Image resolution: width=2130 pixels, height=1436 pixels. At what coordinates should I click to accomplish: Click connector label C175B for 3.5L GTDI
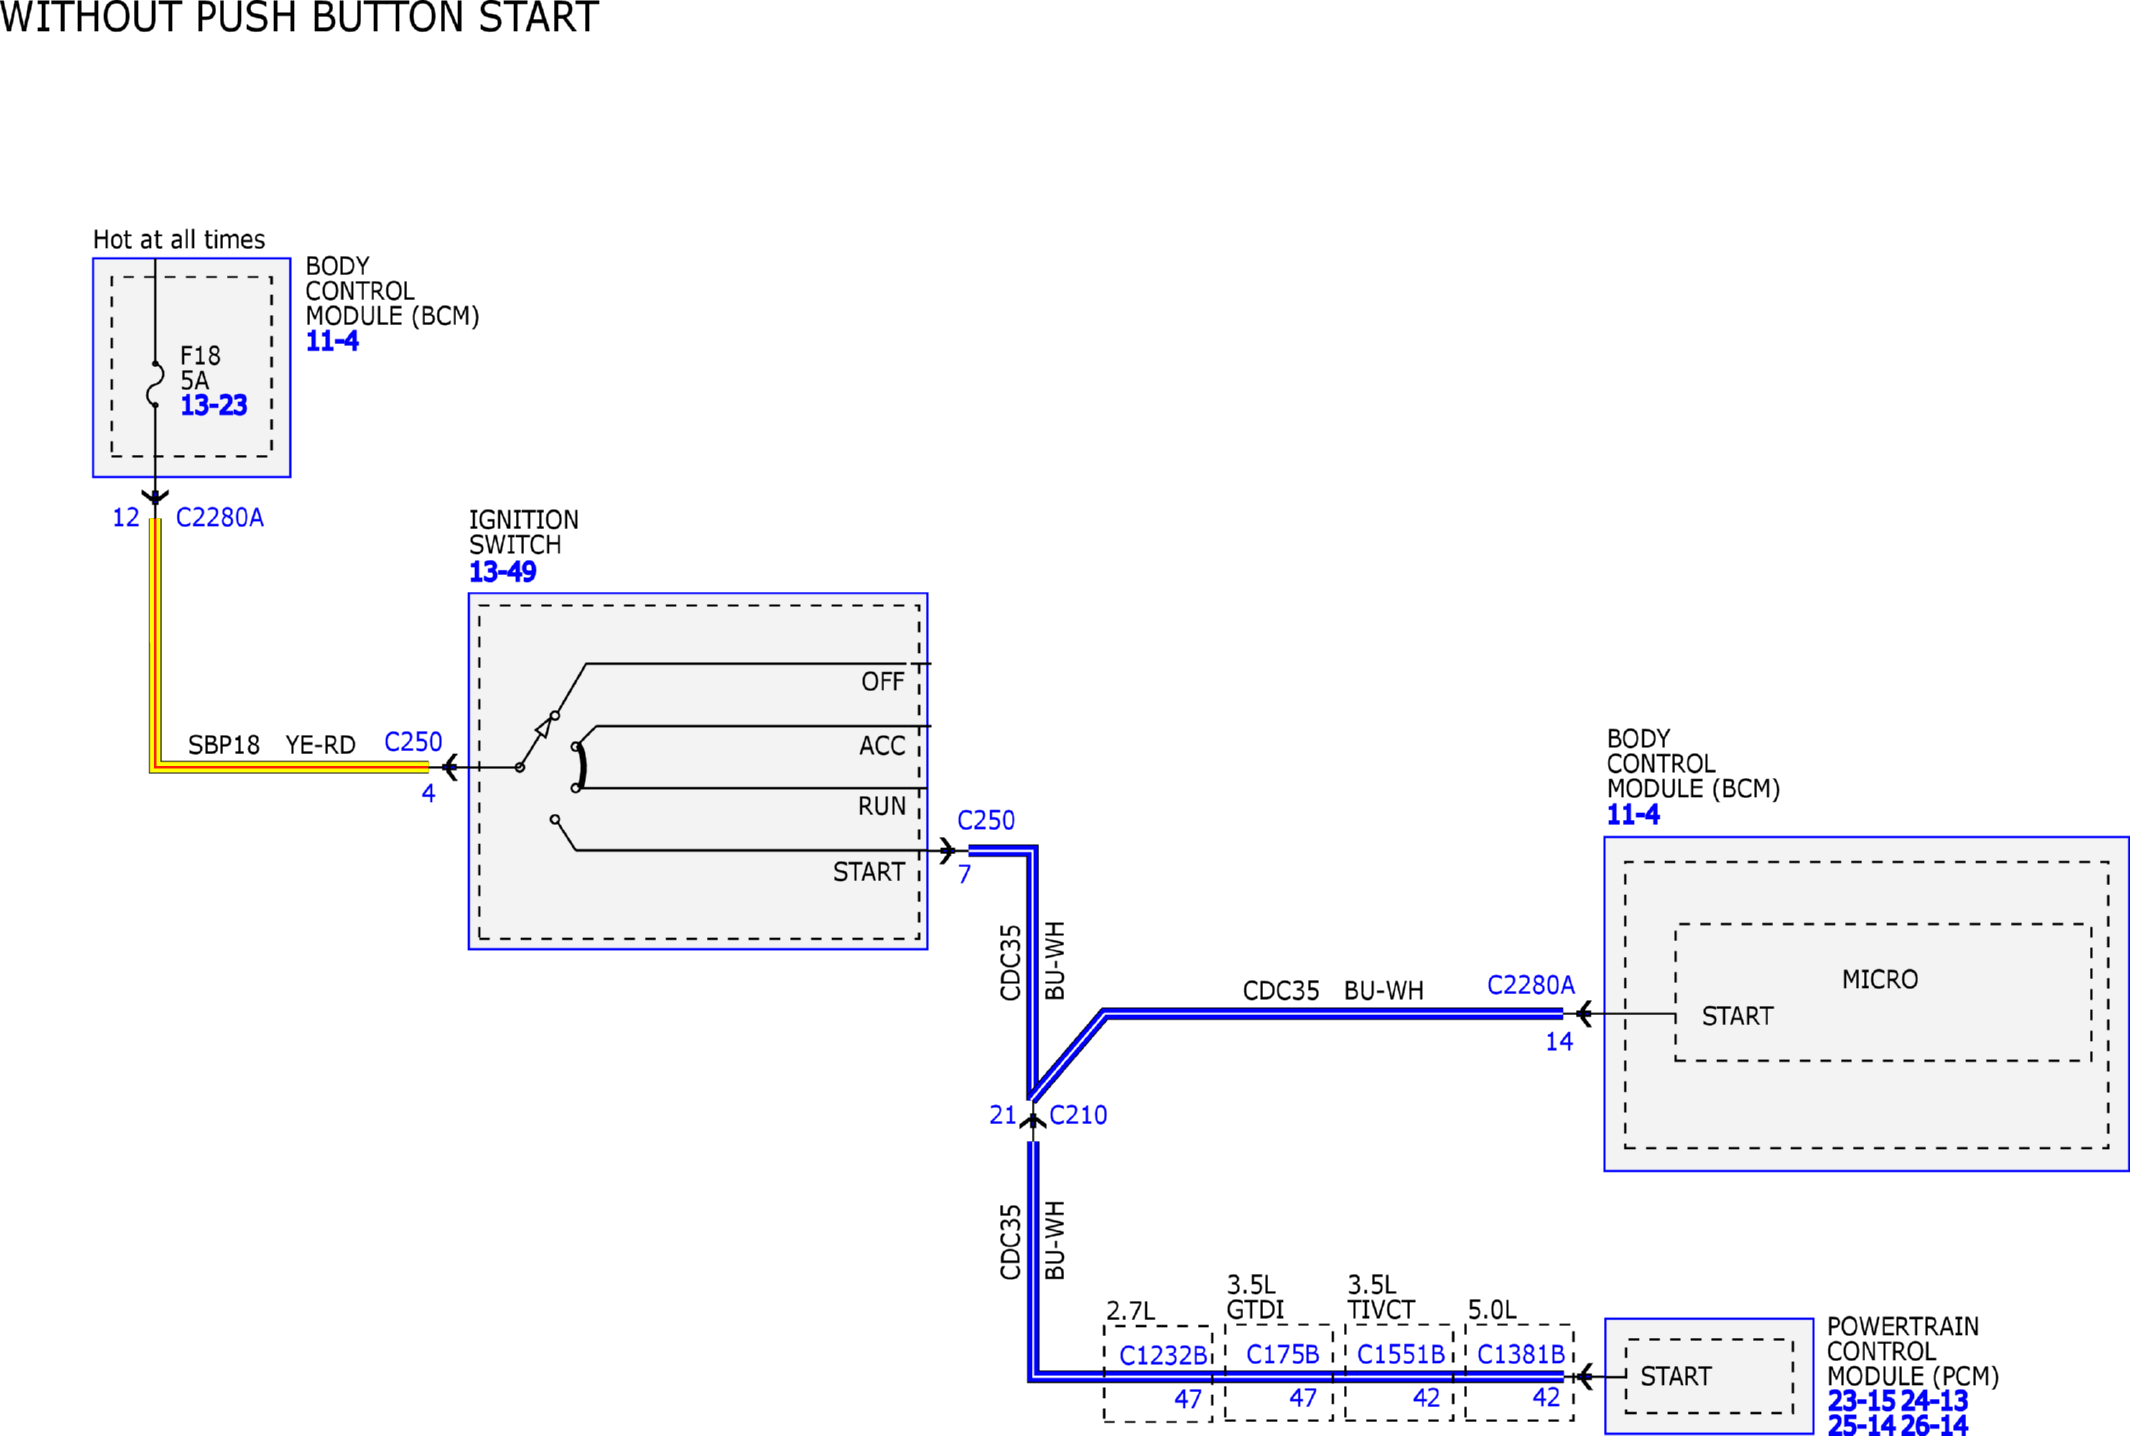point(1282,1354)
